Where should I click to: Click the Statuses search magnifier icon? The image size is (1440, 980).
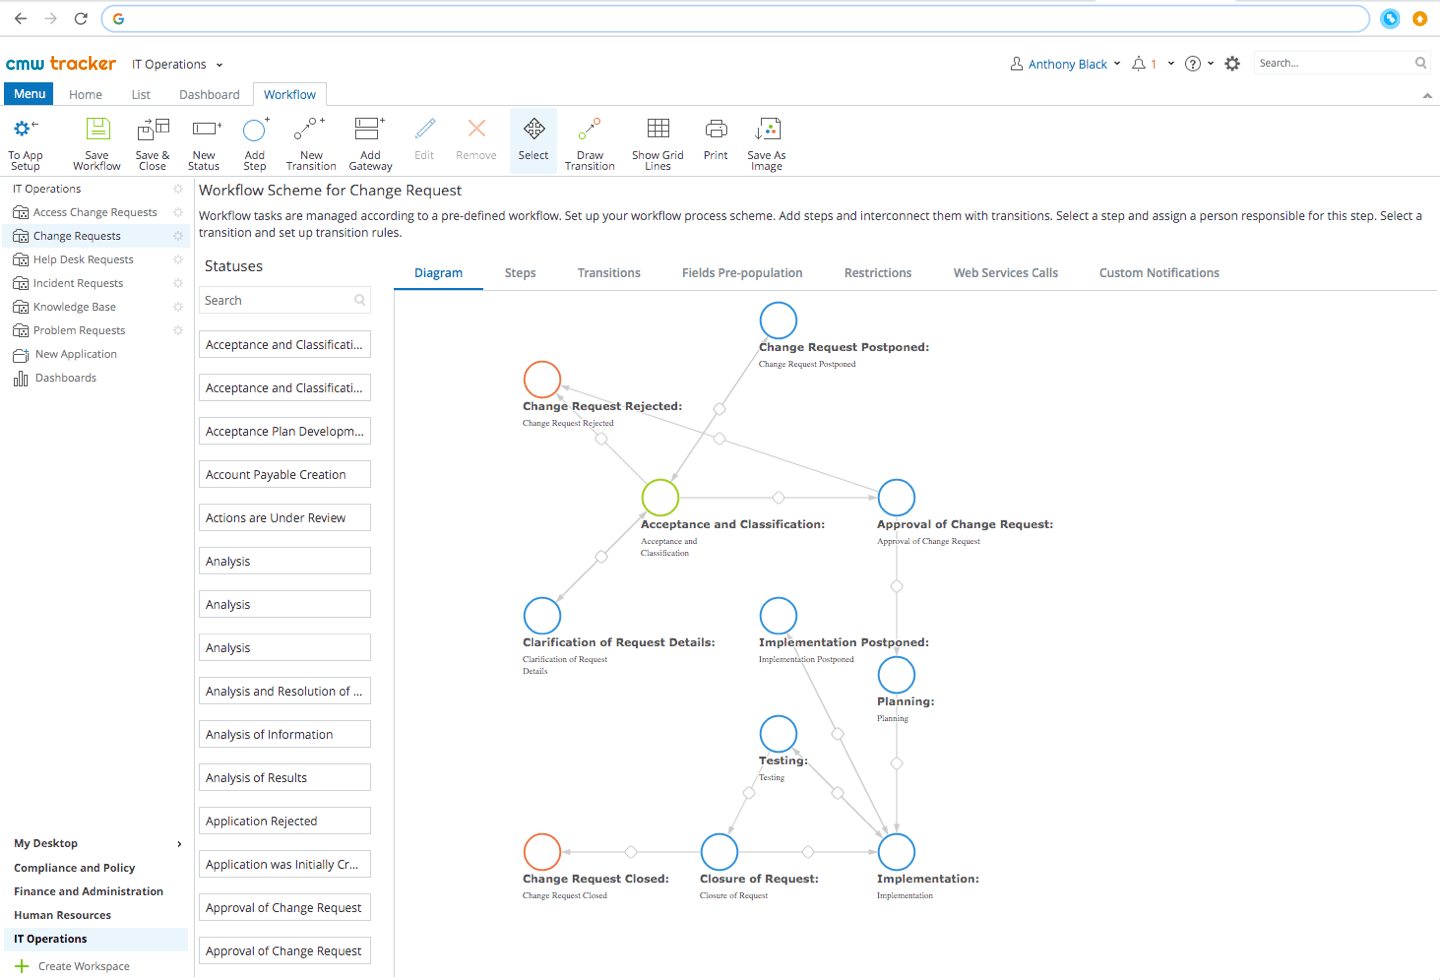(360, 300)
